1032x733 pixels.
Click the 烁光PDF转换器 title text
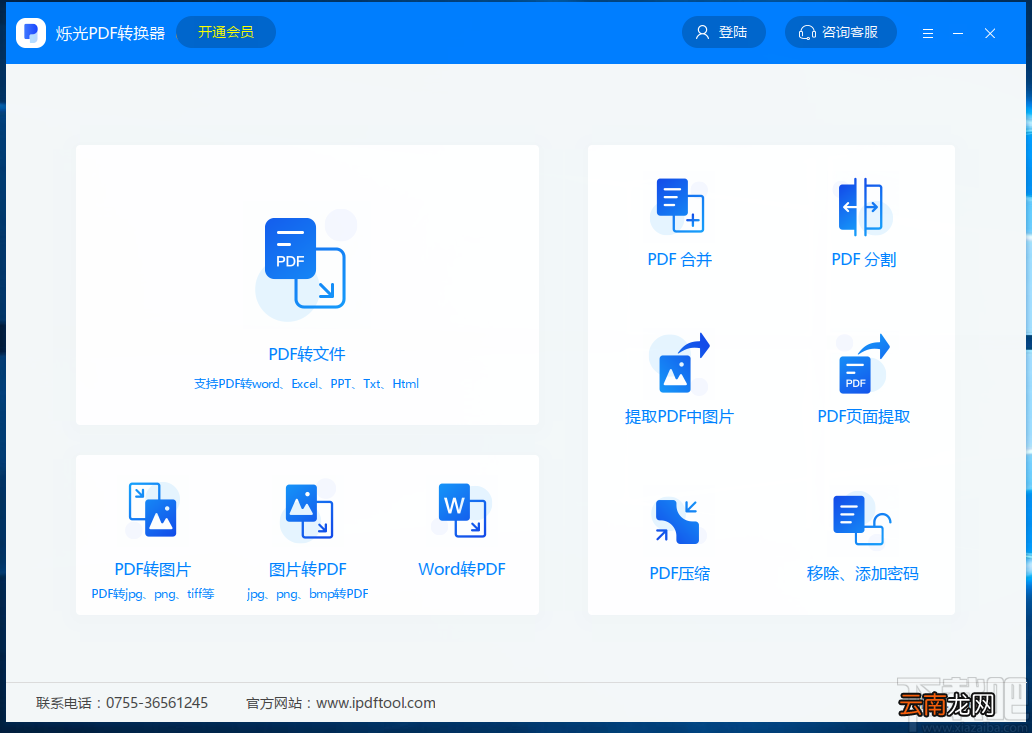[111, 33]
